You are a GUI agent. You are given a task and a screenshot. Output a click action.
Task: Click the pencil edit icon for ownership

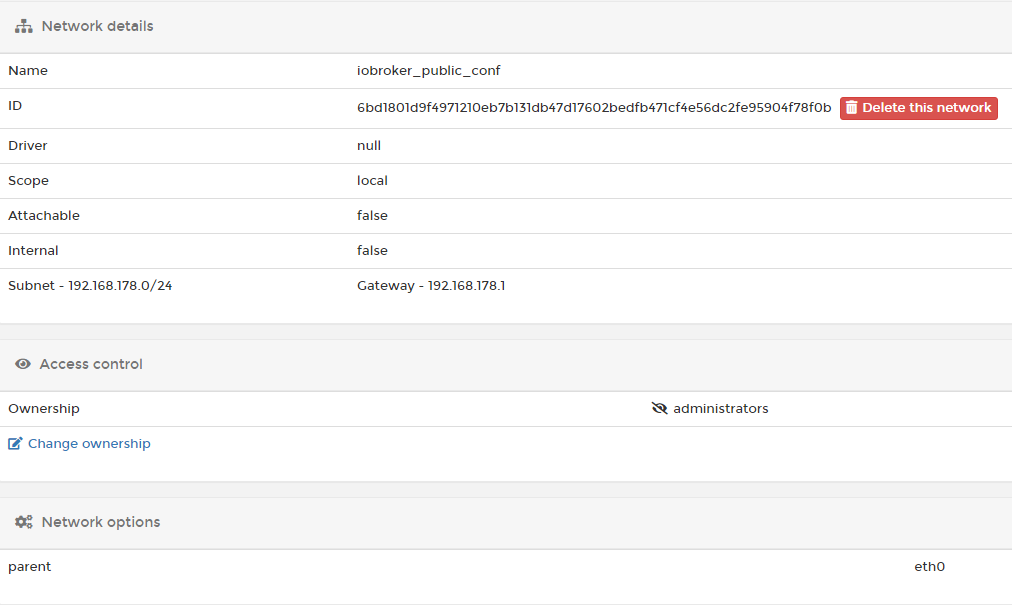(x=15, y=443)
